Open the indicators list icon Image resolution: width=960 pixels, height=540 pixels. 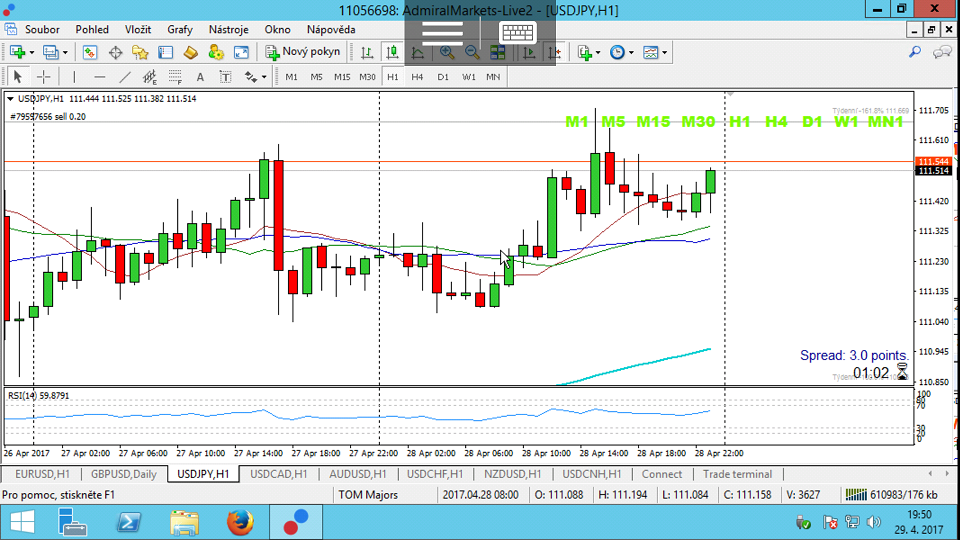(585, 53)
